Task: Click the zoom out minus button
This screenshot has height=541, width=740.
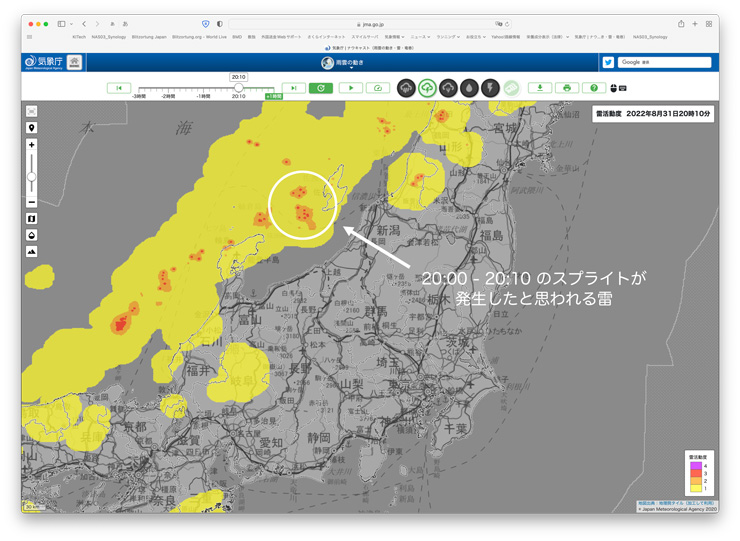Action: 32,201
